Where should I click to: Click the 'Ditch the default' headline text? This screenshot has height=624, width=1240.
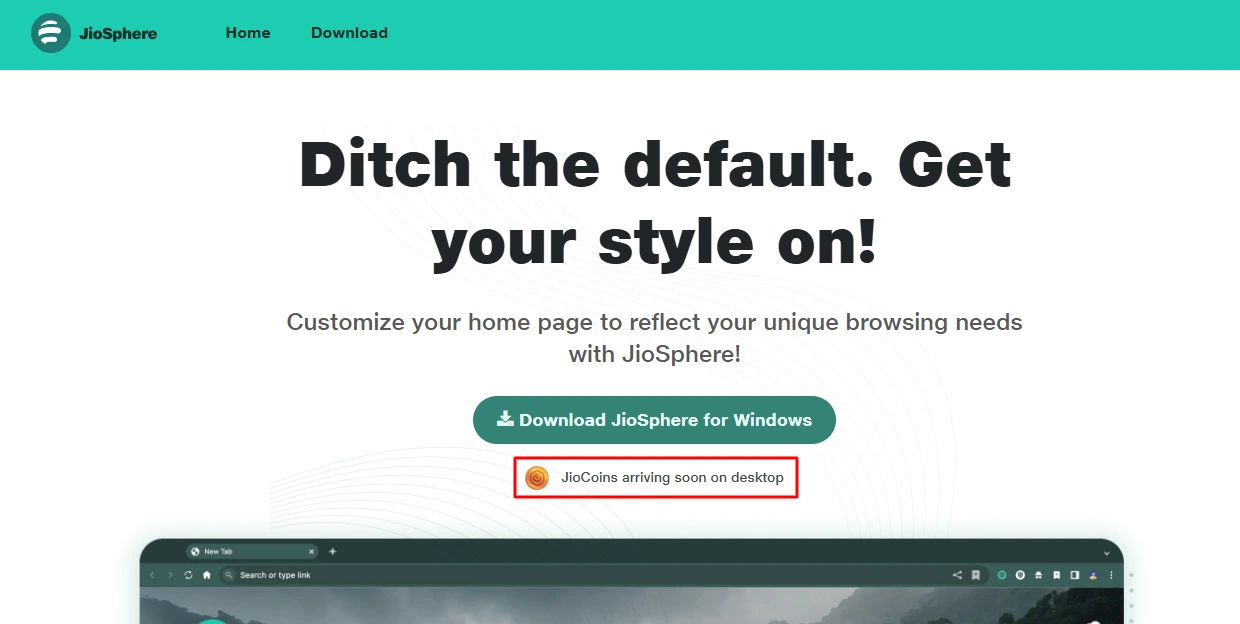click(655, 204)
